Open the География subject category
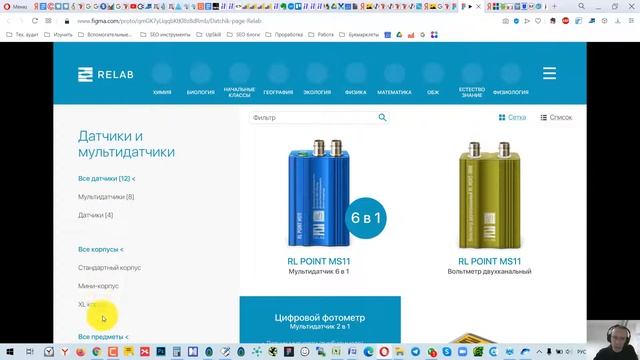Viewport: 640px width, 360px height. [278, 80]
